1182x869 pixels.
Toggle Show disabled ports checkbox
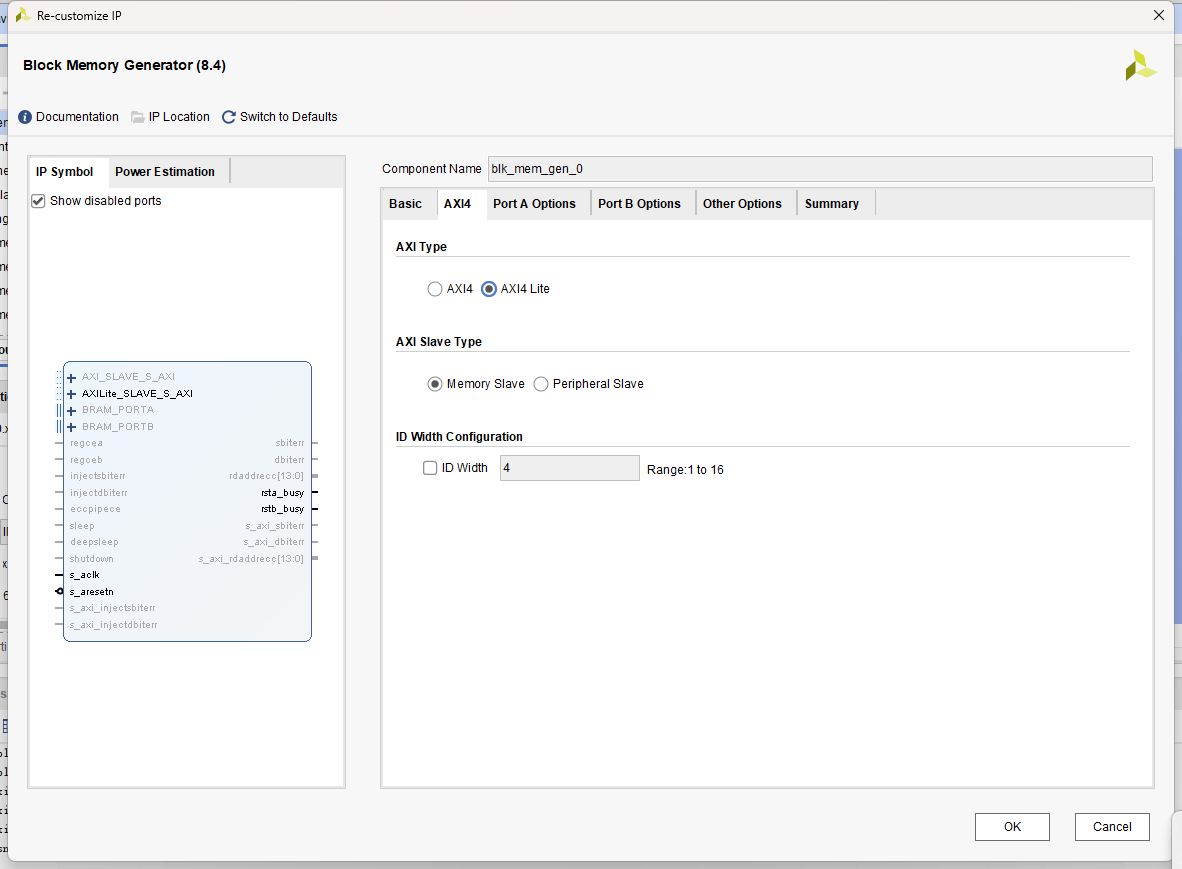39,201
